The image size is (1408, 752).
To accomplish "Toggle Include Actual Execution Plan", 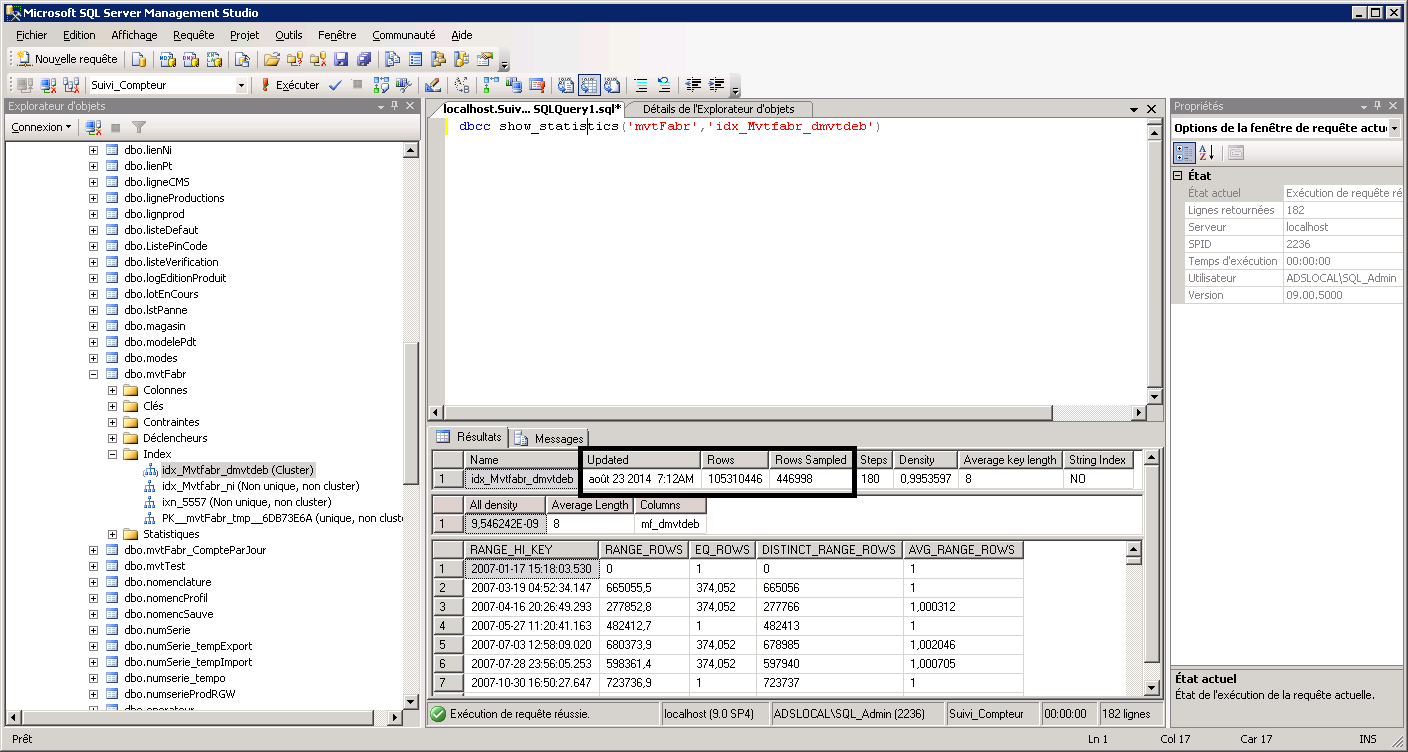I will click(491, 85).
